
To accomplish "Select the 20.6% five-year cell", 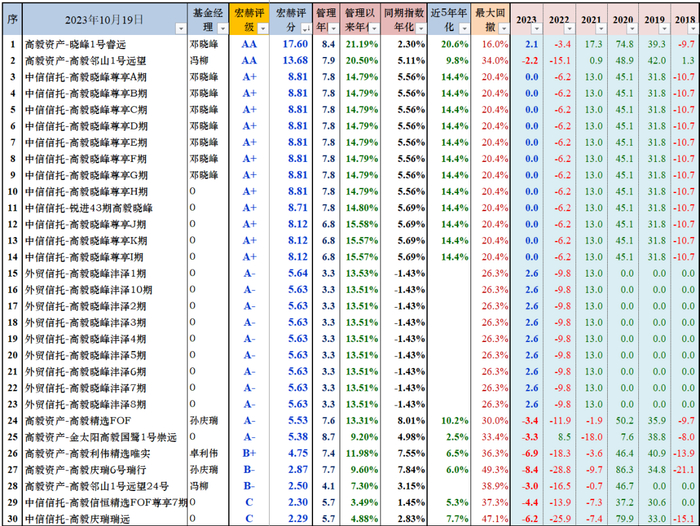I will 449,45.
